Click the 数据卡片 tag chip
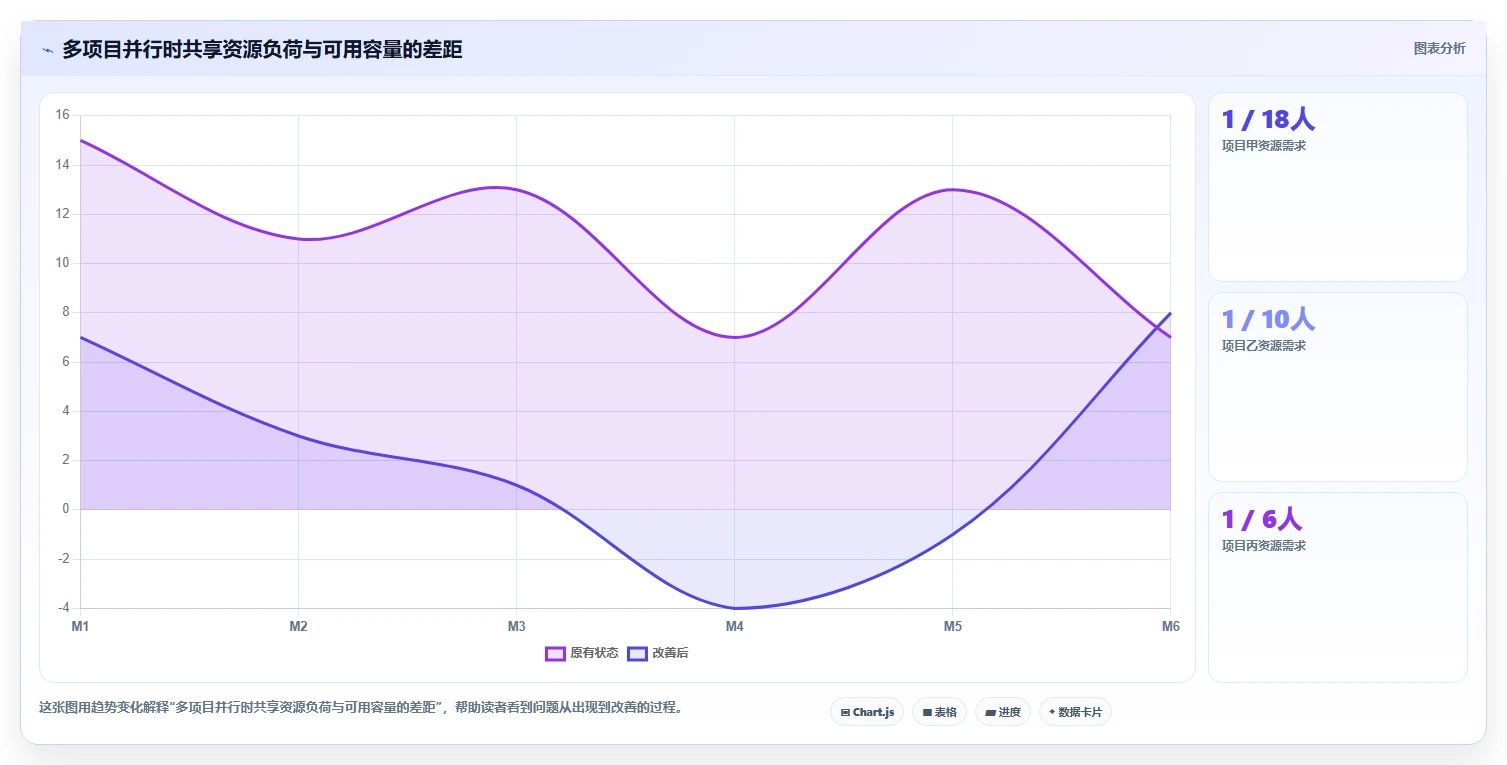1507x765 pixels. [1075, 712]
